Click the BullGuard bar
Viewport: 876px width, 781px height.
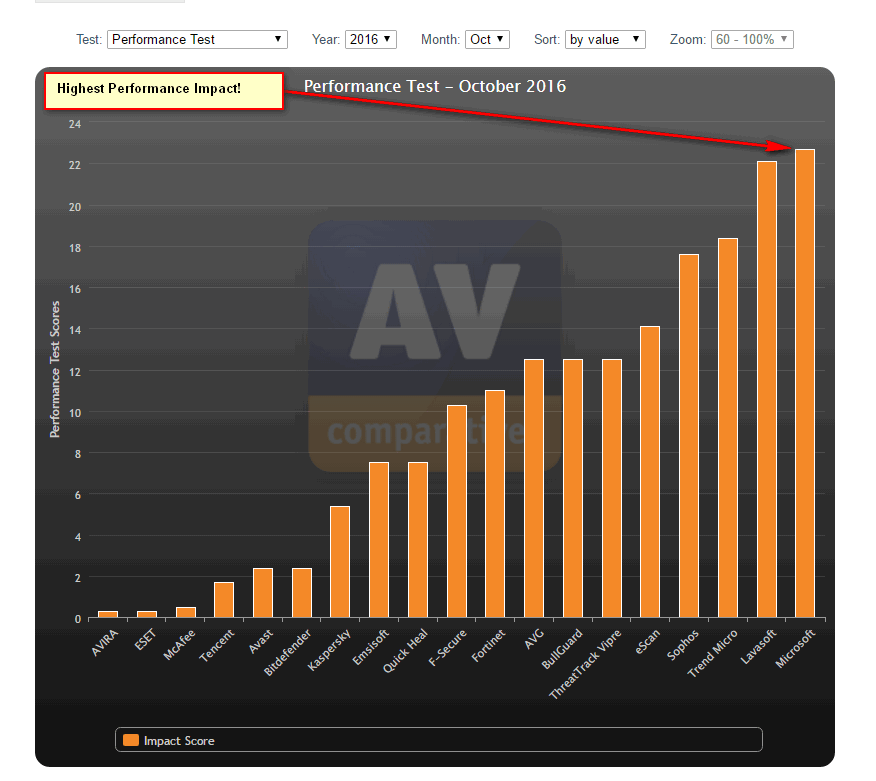573,489
